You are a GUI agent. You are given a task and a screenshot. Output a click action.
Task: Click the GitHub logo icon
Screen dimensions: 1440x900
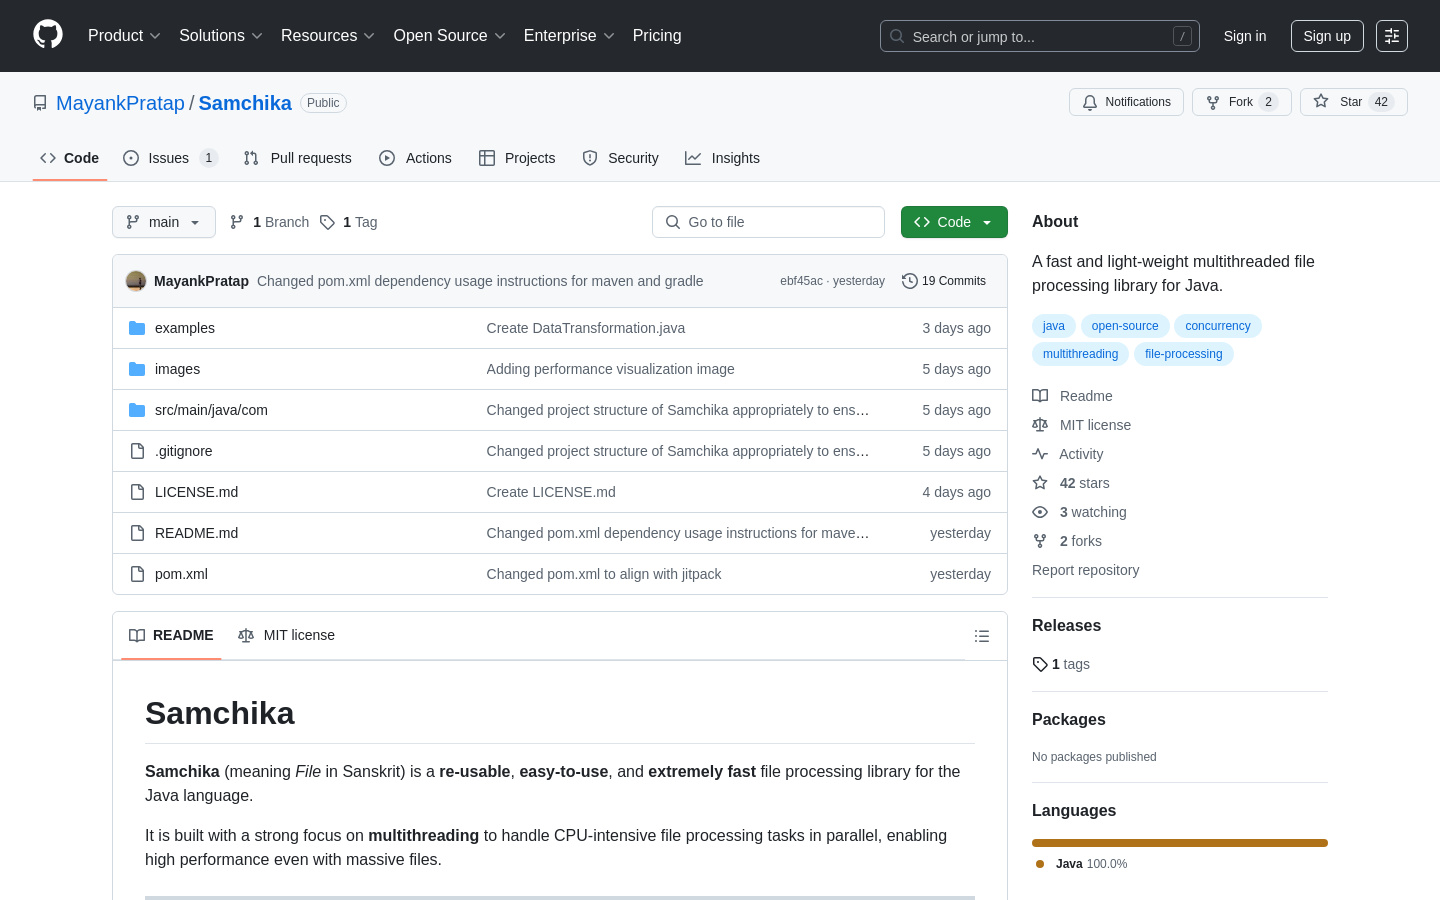pyautogui.click(x=48, y=35)
